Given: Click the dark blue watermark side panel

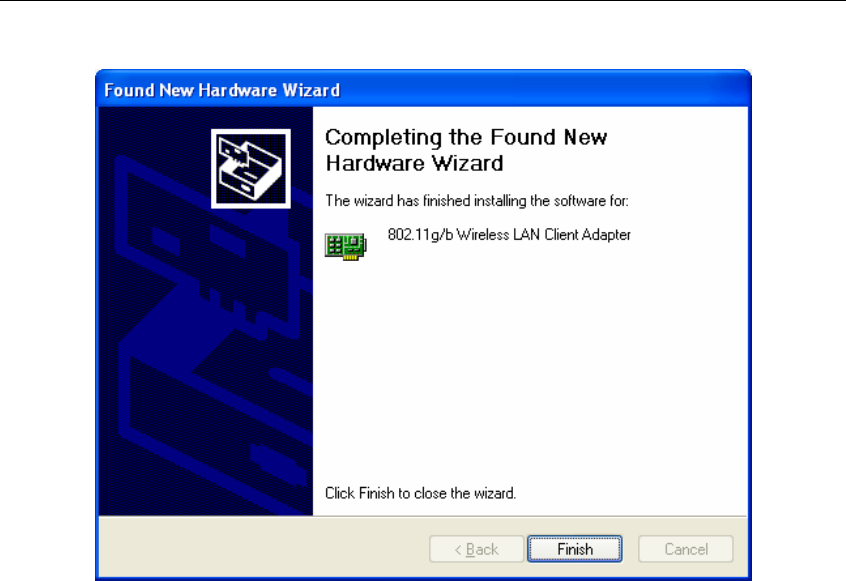Looking at the screenshot, I should 205,311.
